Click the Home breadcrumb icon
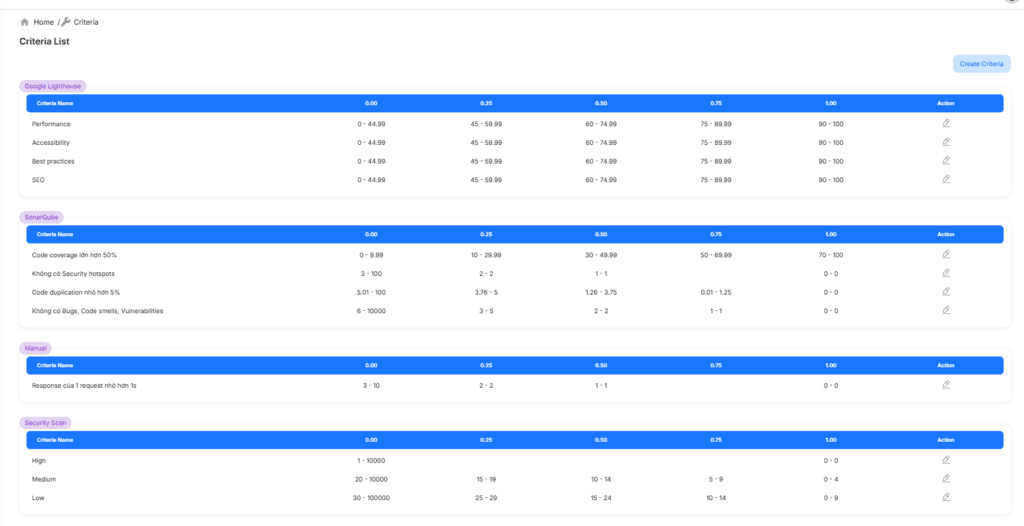 click(x=25, y=22)
